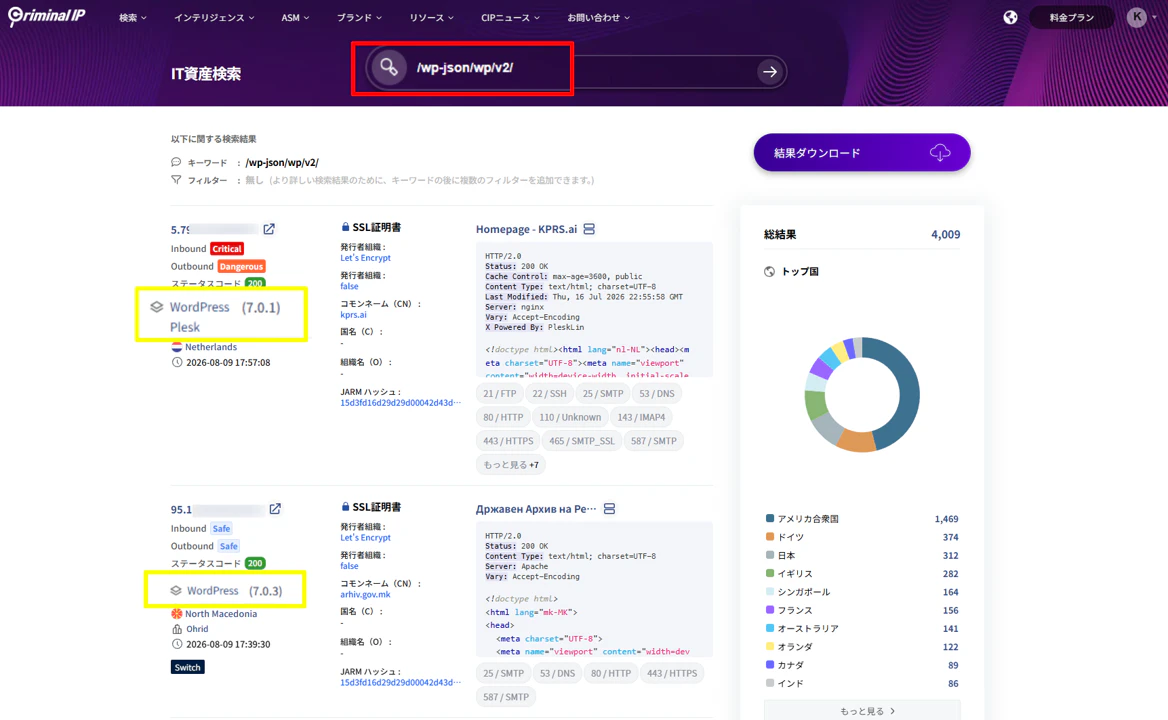Image resolution: width=1168 pixels, height=720 pixels.
Task: Click the 結果ダウンロード button
Action: point(862,153)
